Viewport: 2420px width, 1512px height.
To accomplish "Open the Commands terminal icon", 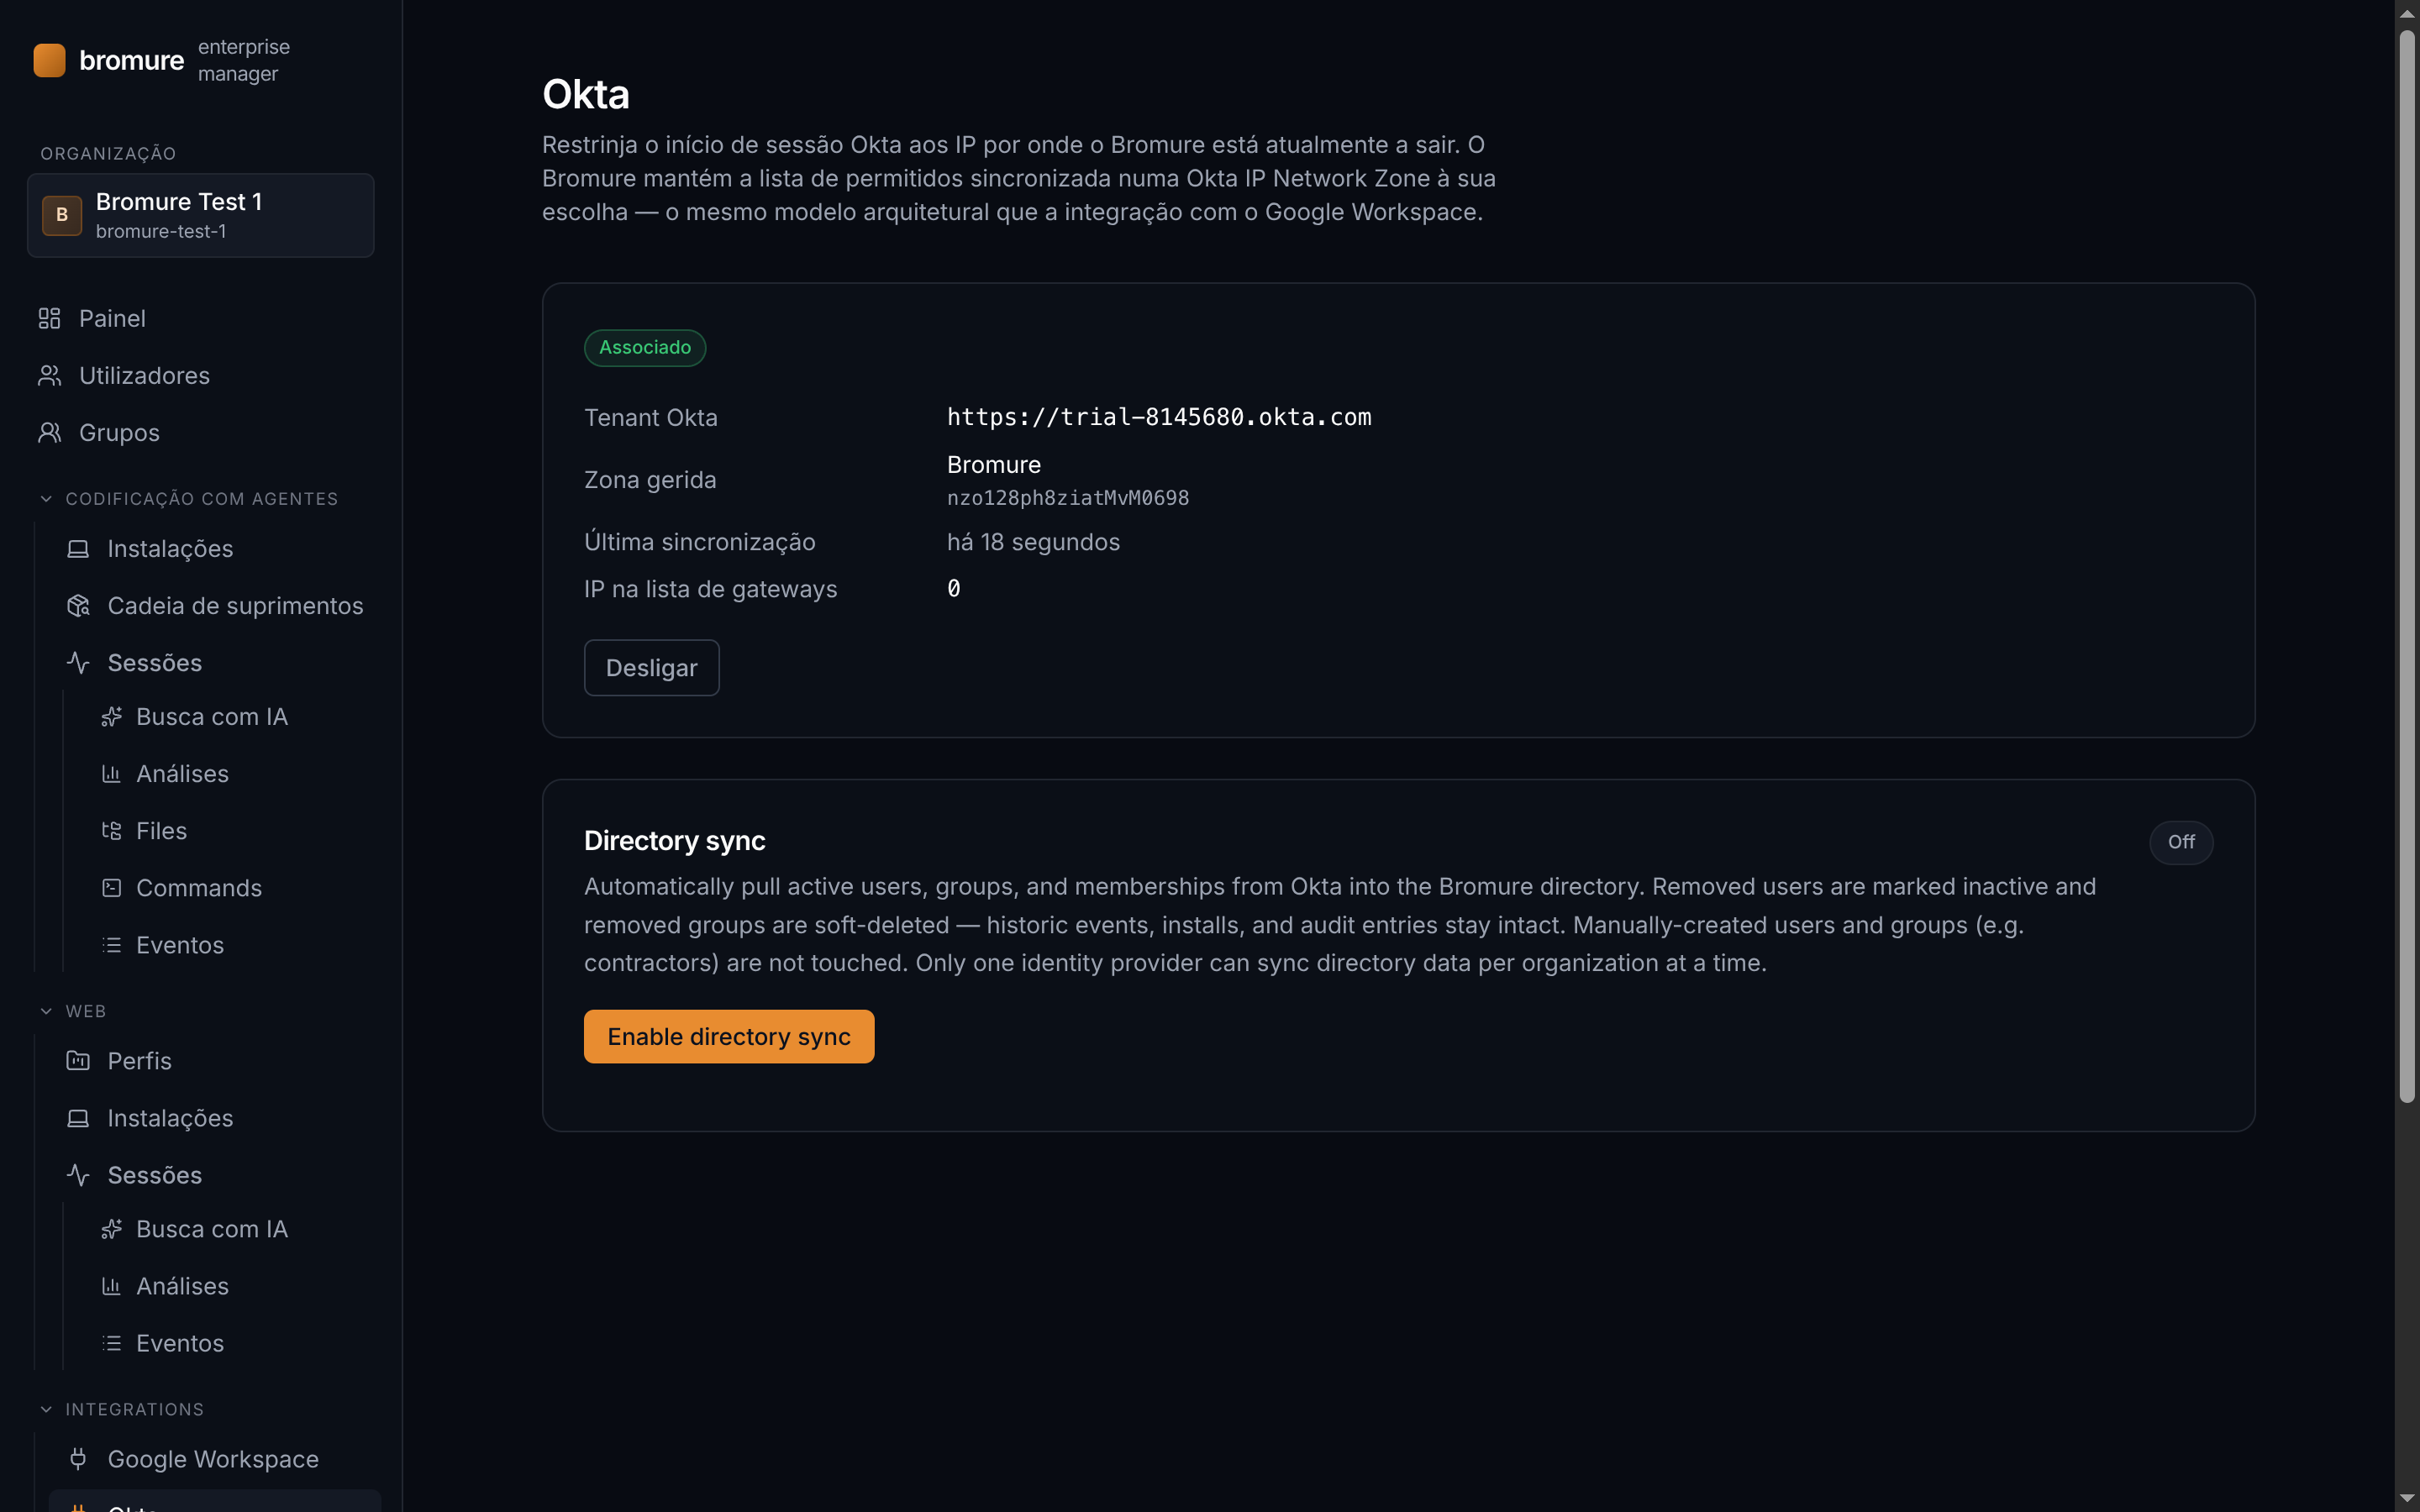I will (x=111, y=888).
